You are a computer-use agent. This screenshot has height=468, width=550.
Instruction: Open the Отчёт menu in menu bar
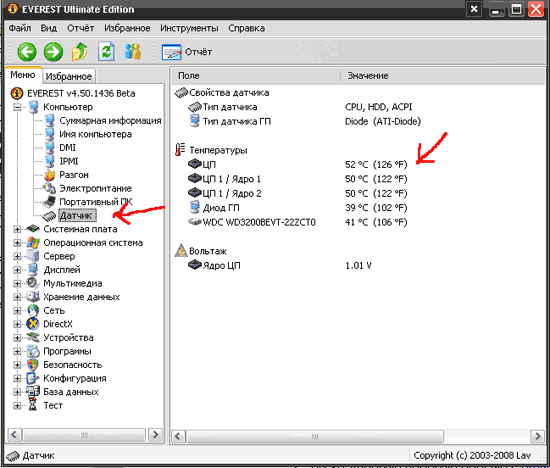(81, 28)
